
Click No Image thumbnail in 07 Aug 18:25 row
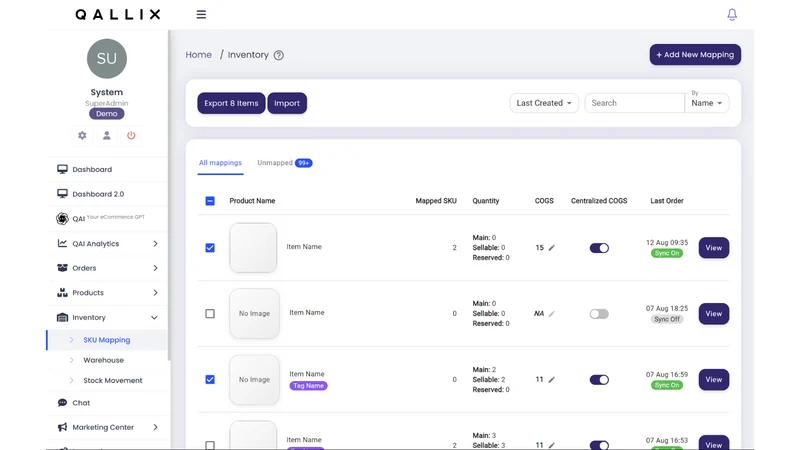click(254, 313)
